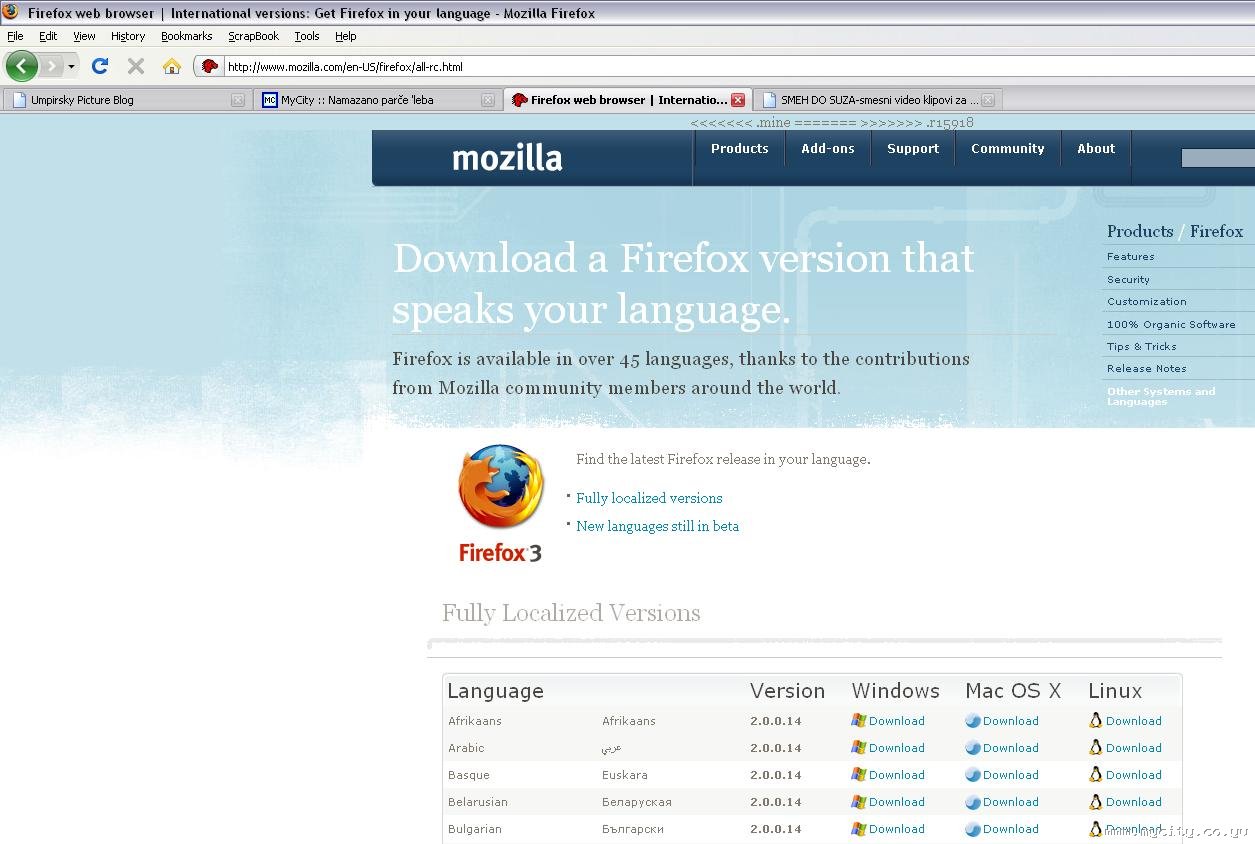
Task: Click Linux penguin icon in Afrikaans row
Action: point(1095,721)
